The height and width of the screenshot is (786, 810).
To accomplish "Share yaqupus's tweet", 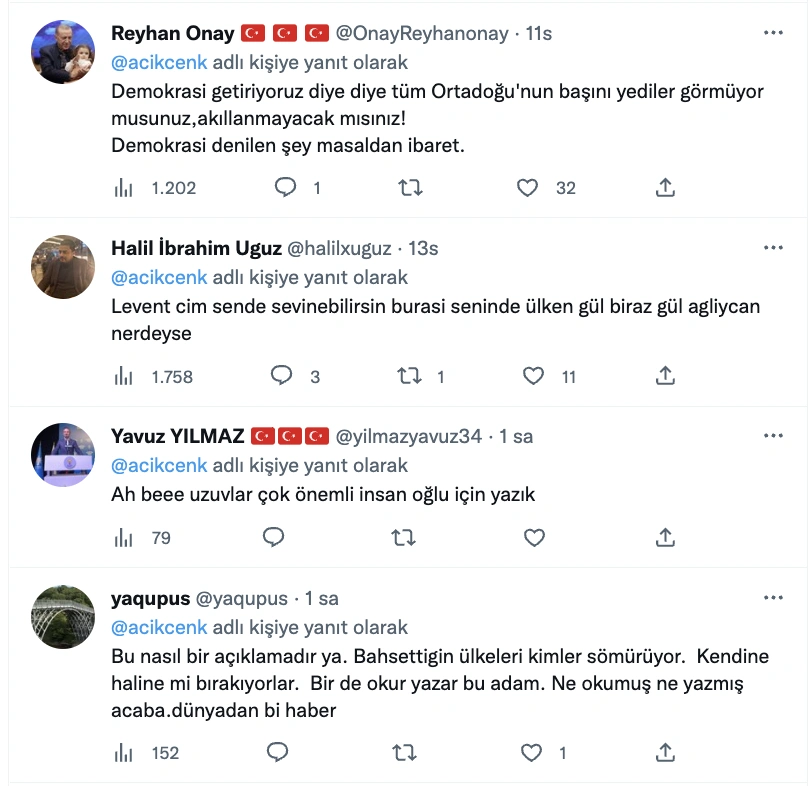I will (664, 753).
